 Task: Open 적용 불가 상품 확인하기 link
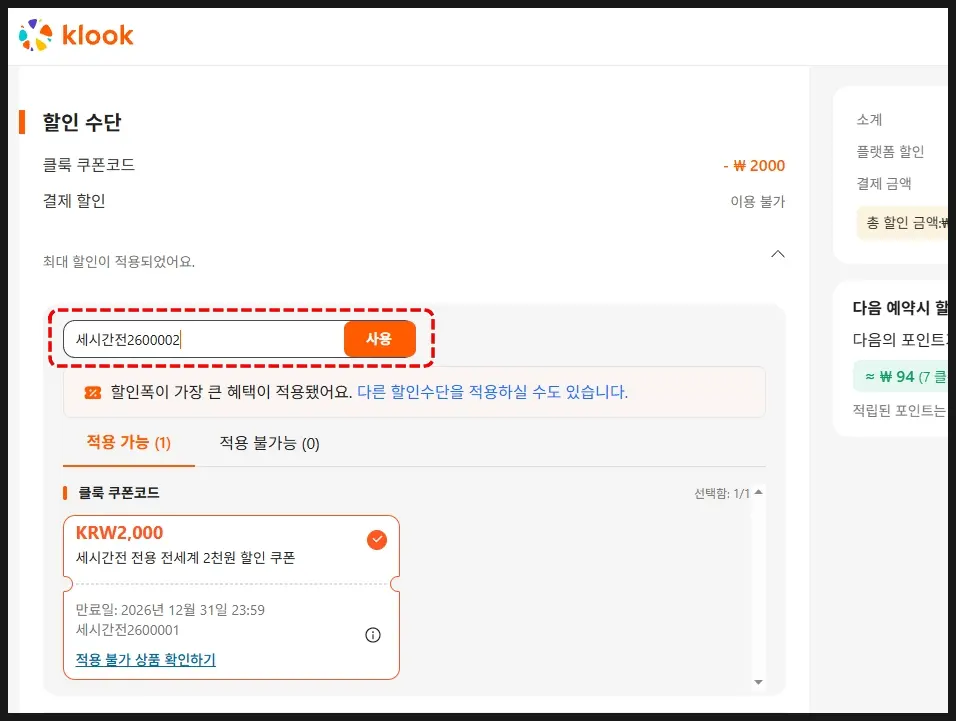pyautogui.click(x=146, y=659)
